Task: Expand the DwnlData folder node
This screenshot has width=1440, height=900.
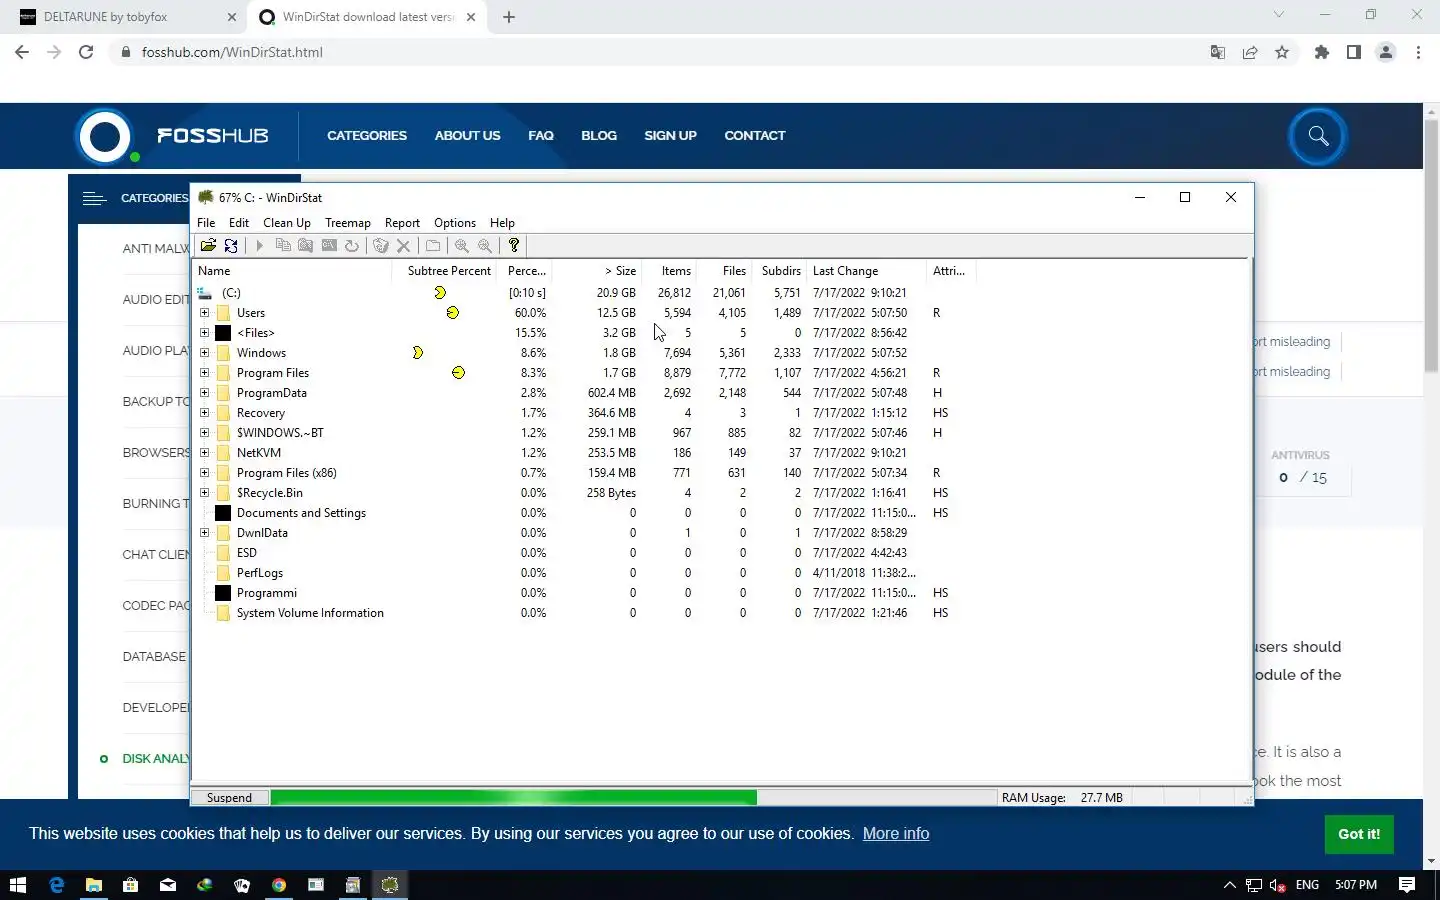Action: [205, 533]
